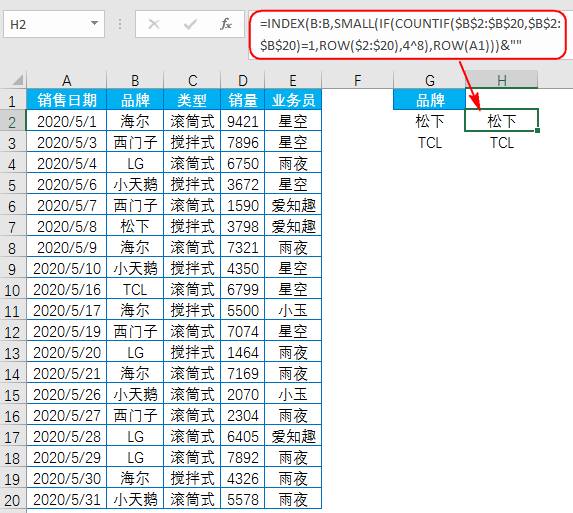The image size is (573, 513).
Task: Click date cell 2020/5/16
Action: point(67,289)
